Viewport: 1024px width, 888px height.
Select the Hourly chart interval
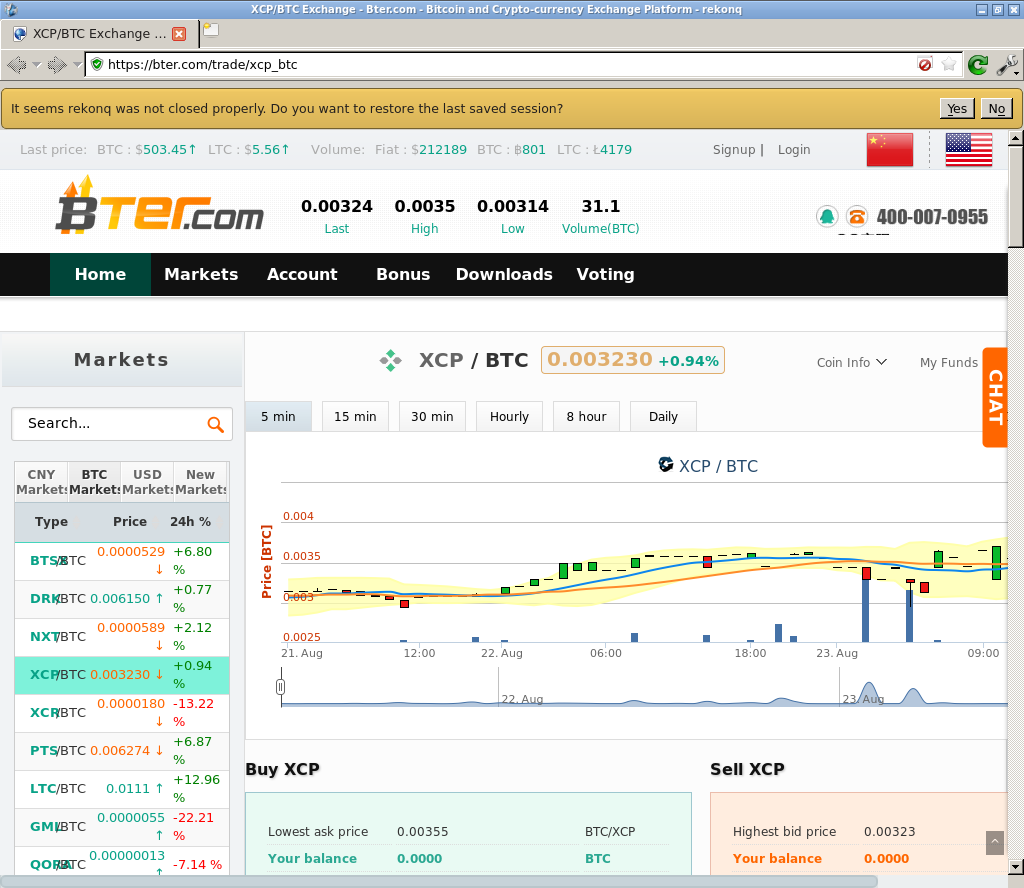[x=509, y=417]
